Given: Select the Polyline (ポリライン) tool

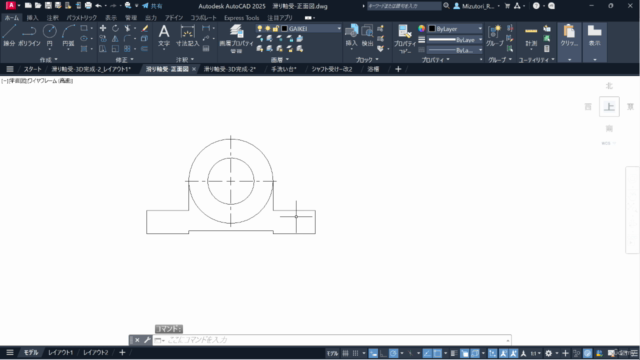Looking at the screenshot, I should [x=29, y=35].
